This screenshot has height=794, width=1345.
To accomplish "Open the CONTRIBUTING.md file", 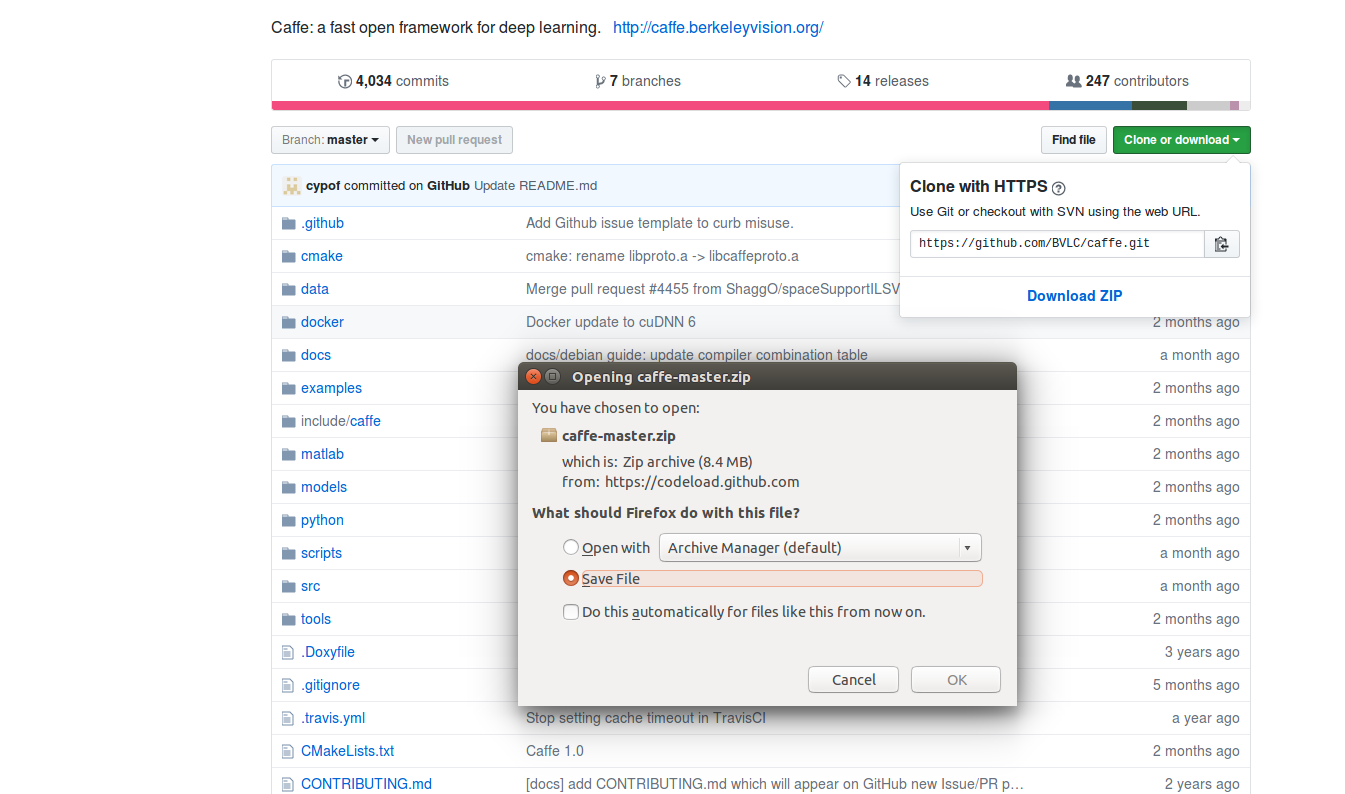I will 367,784.
